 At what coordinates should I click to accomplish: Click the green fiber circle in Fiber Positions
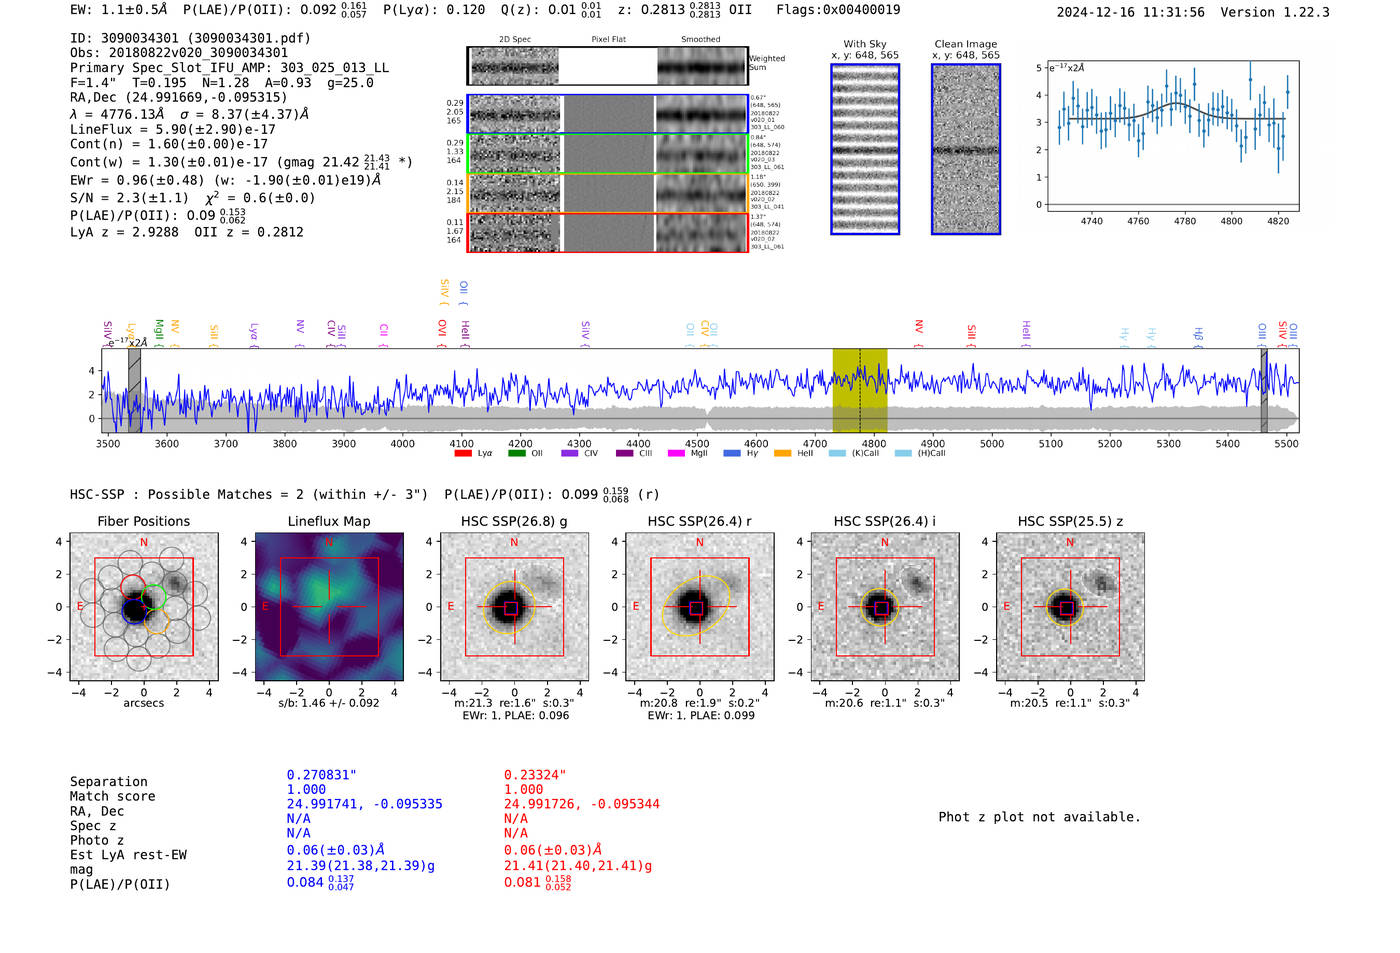153,598
